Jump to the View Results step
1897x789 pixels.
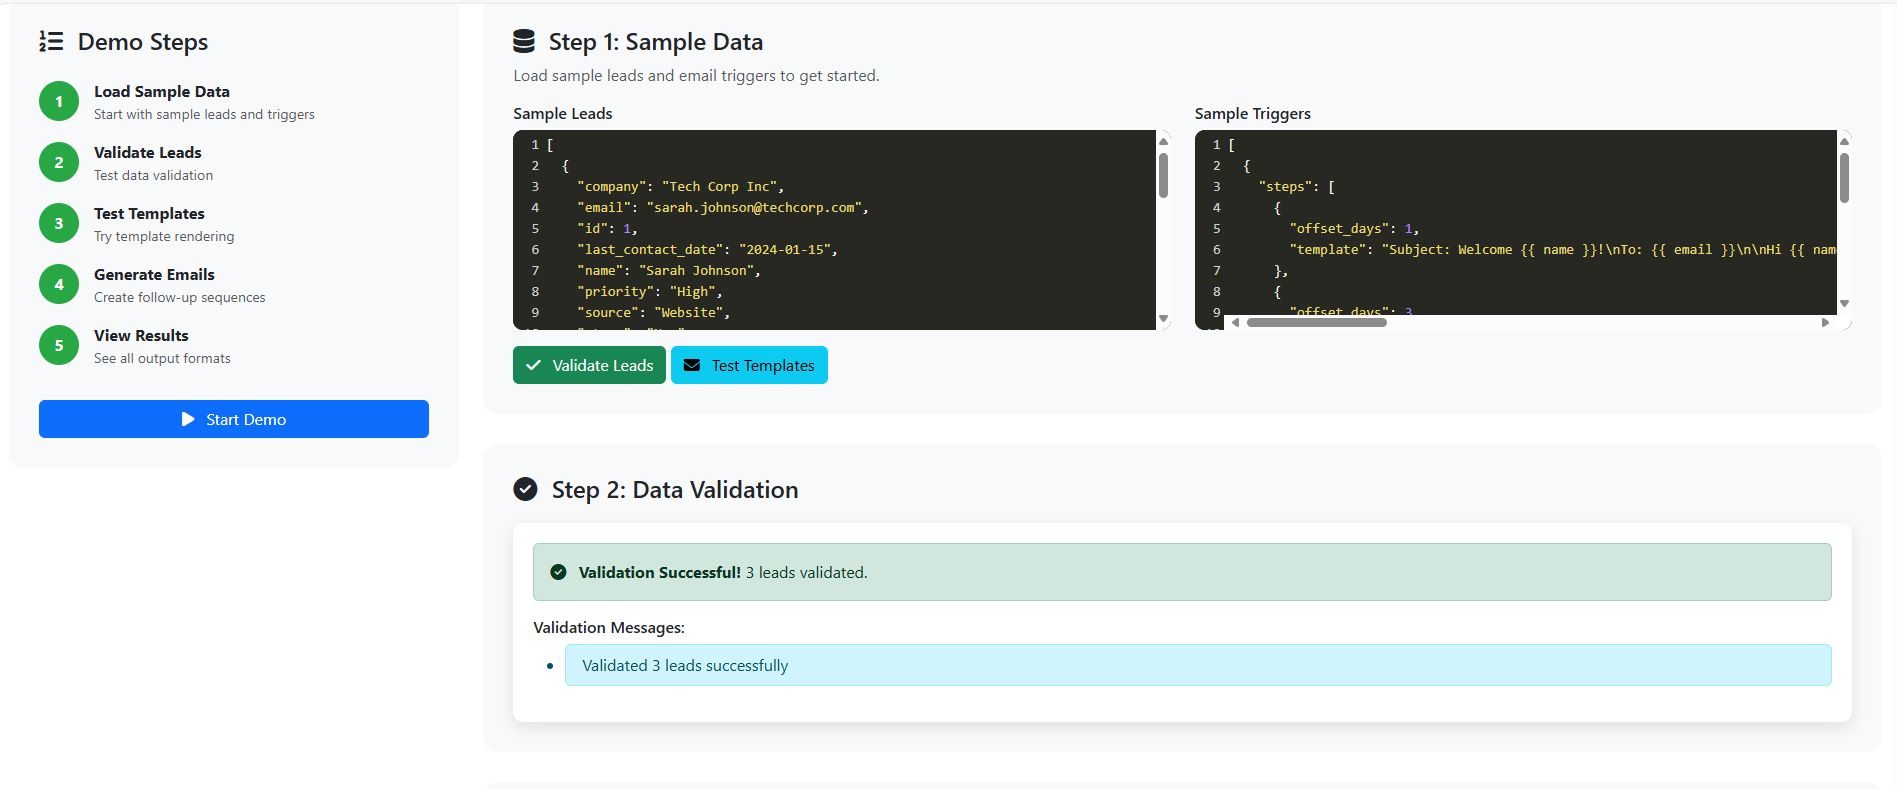141,336
